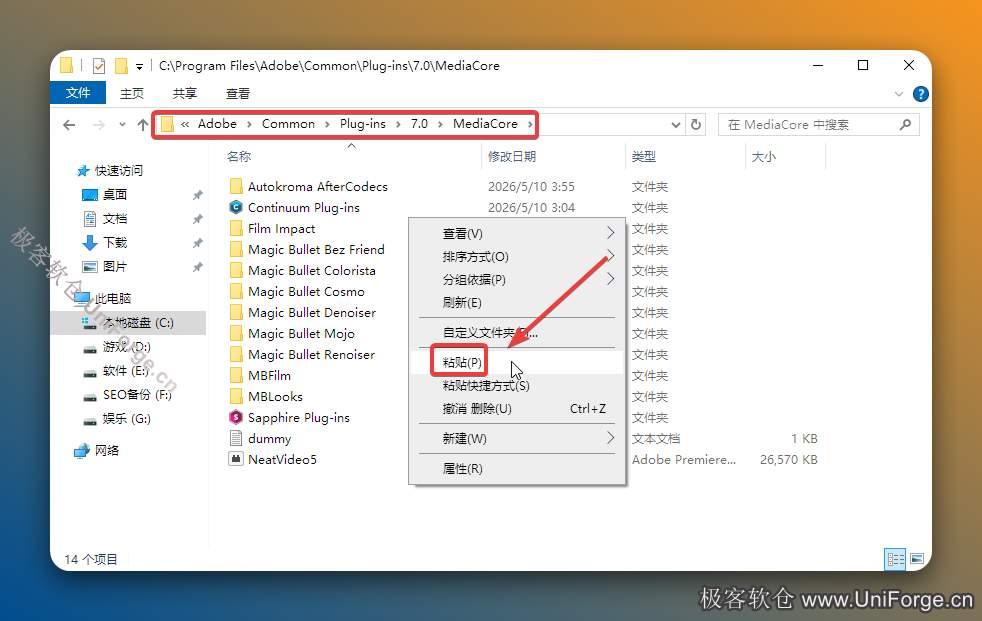
Task: Choose 粘贴(P) from the context menu
Action: [517, 362]
